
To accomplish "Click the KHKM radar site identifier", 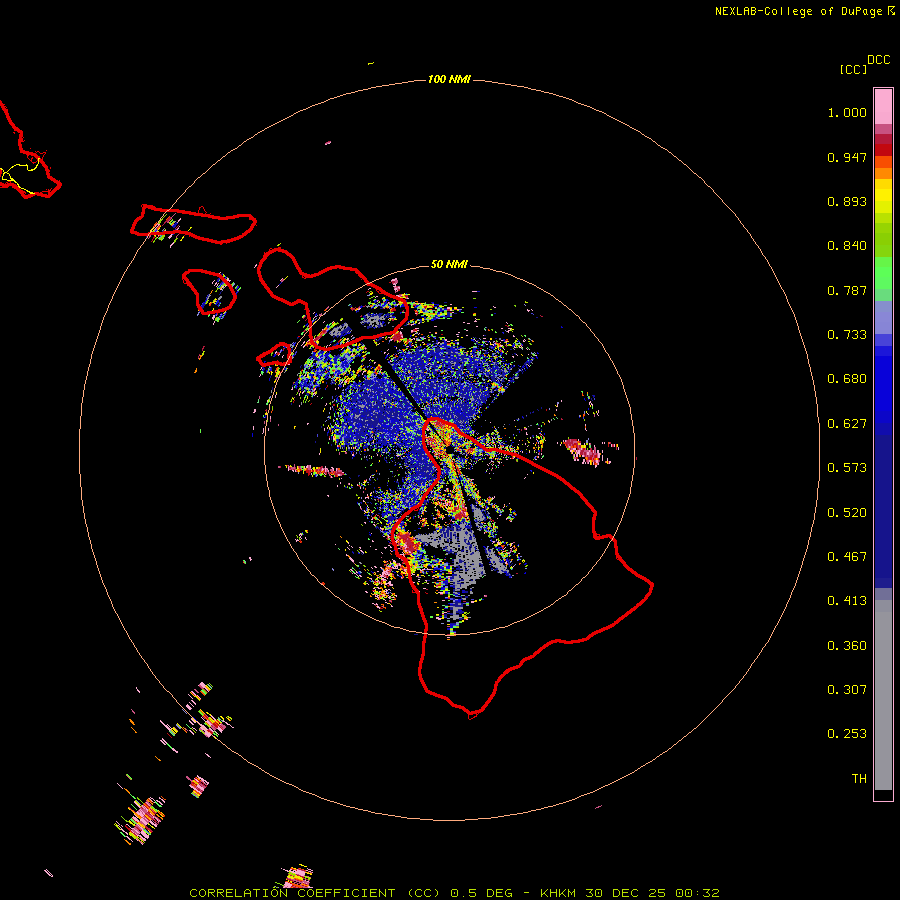I will (558, 893).
